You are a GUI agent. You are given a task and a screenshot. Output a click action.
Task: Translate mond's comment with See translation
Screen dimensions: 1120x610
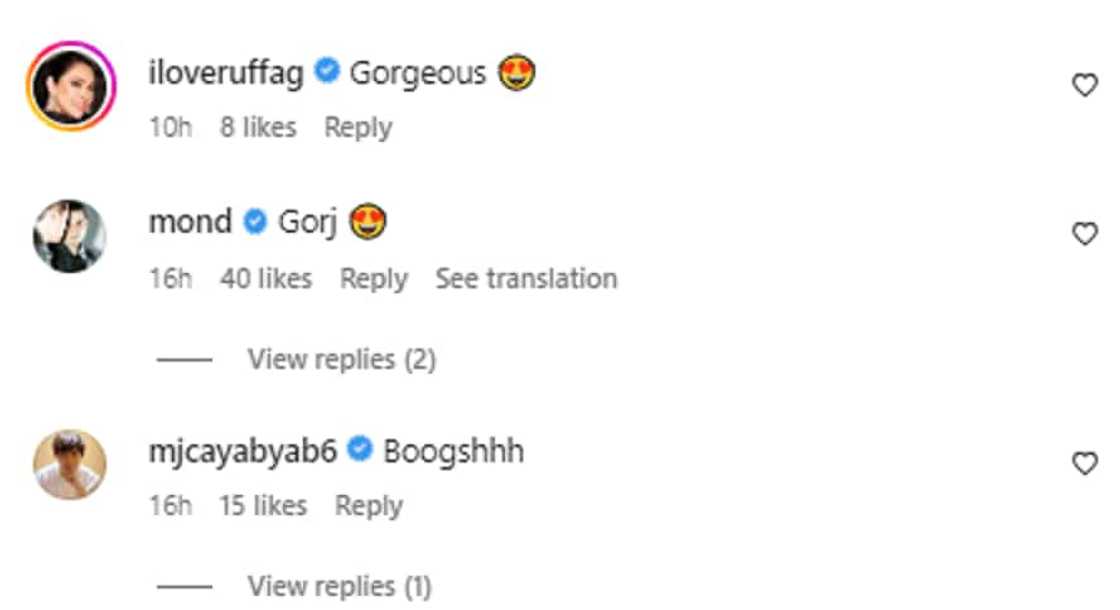(526, 278)
